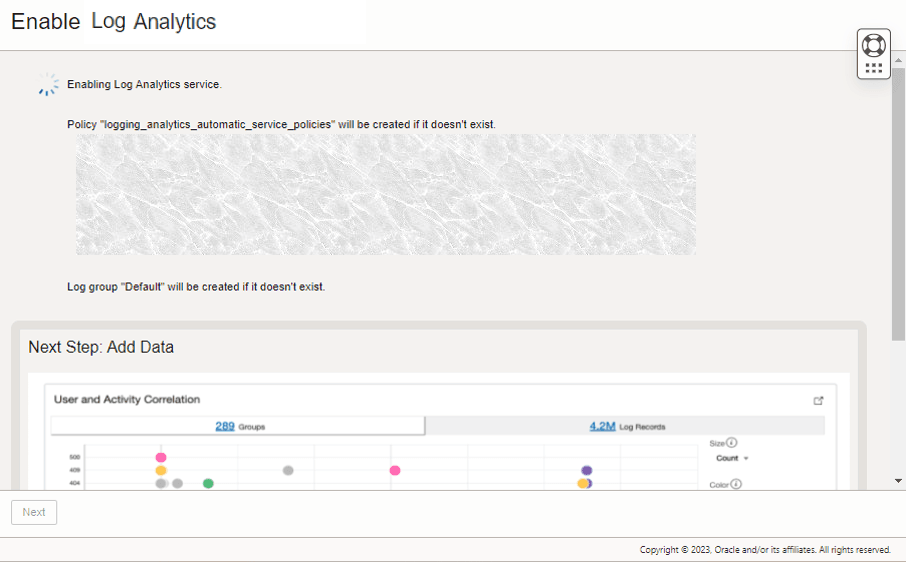Switch to the Groups tab

point(238,426)
